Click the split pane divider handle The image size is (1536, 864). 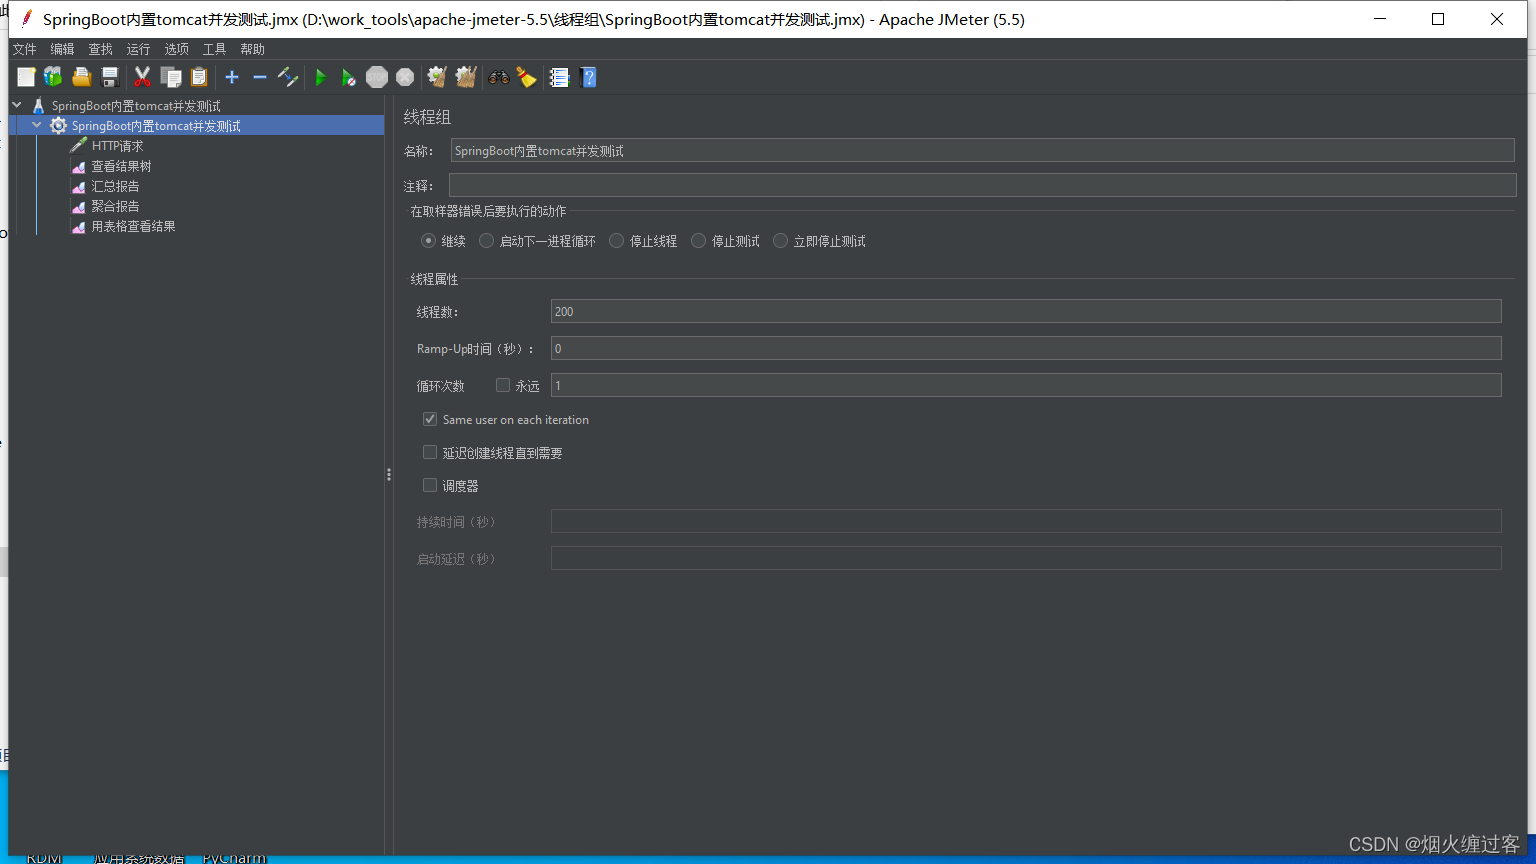click(x=388, y=475)
